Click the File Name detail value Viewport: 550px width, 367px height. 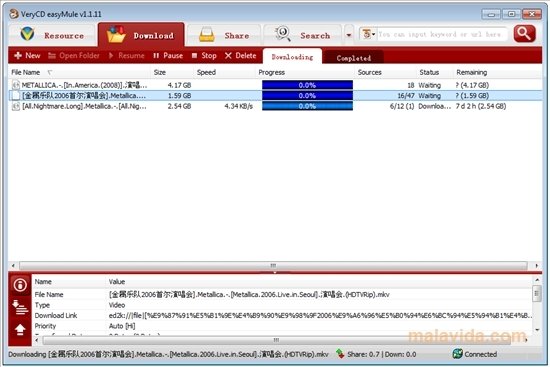[x=249, y=294]
